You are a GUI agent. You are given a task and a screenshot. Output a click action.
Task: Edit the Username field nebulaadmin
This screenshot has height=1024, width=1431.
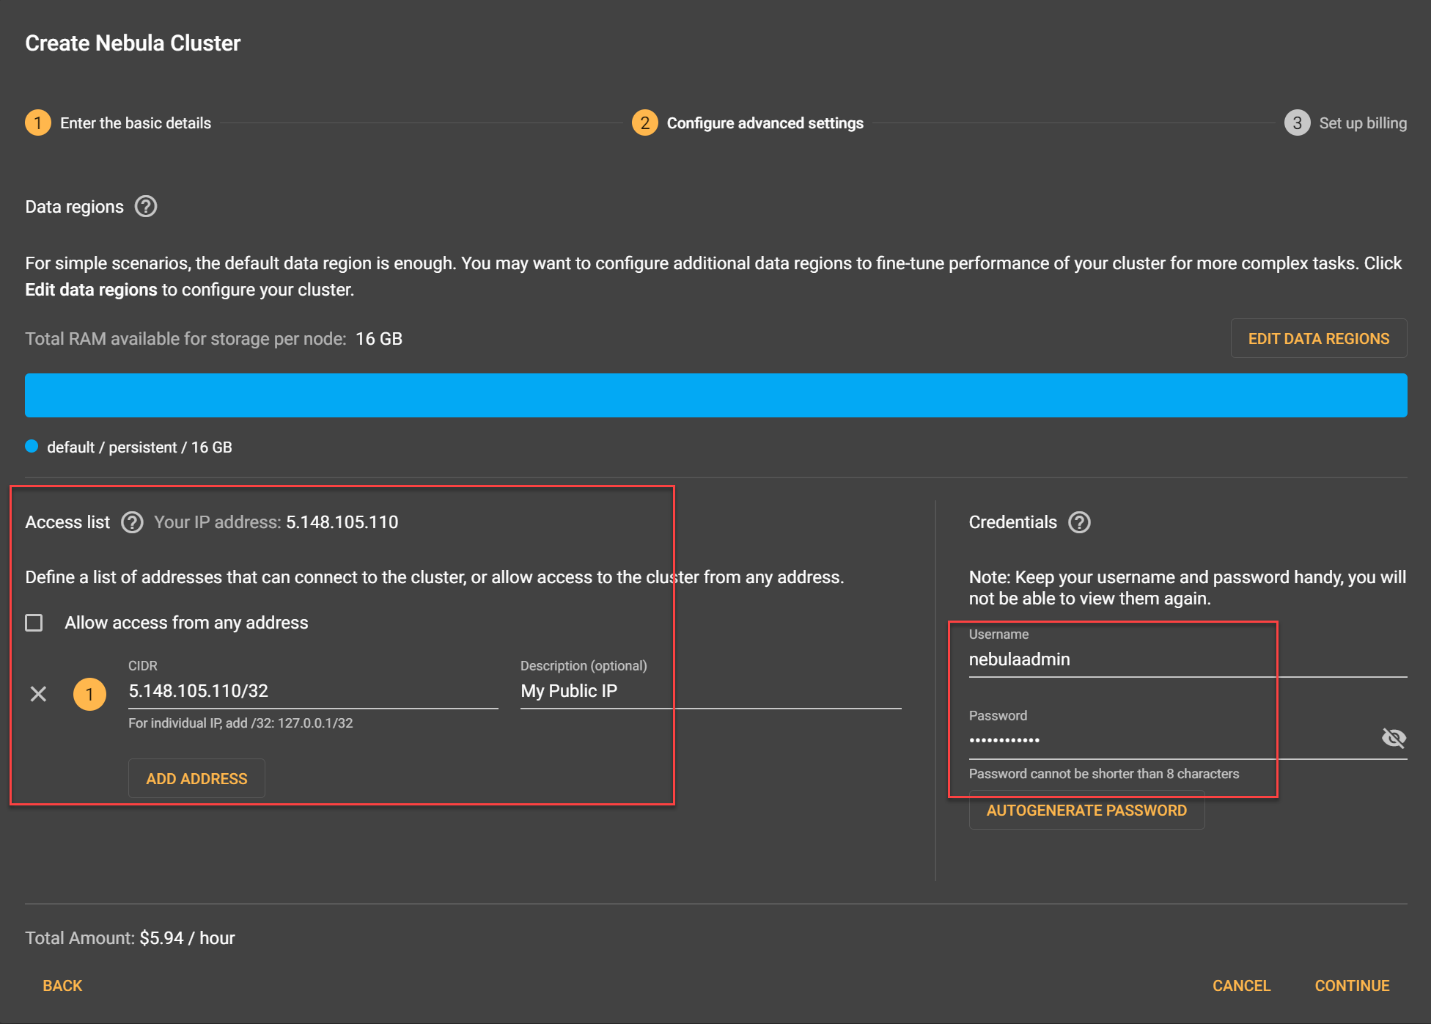(1186, 659)
